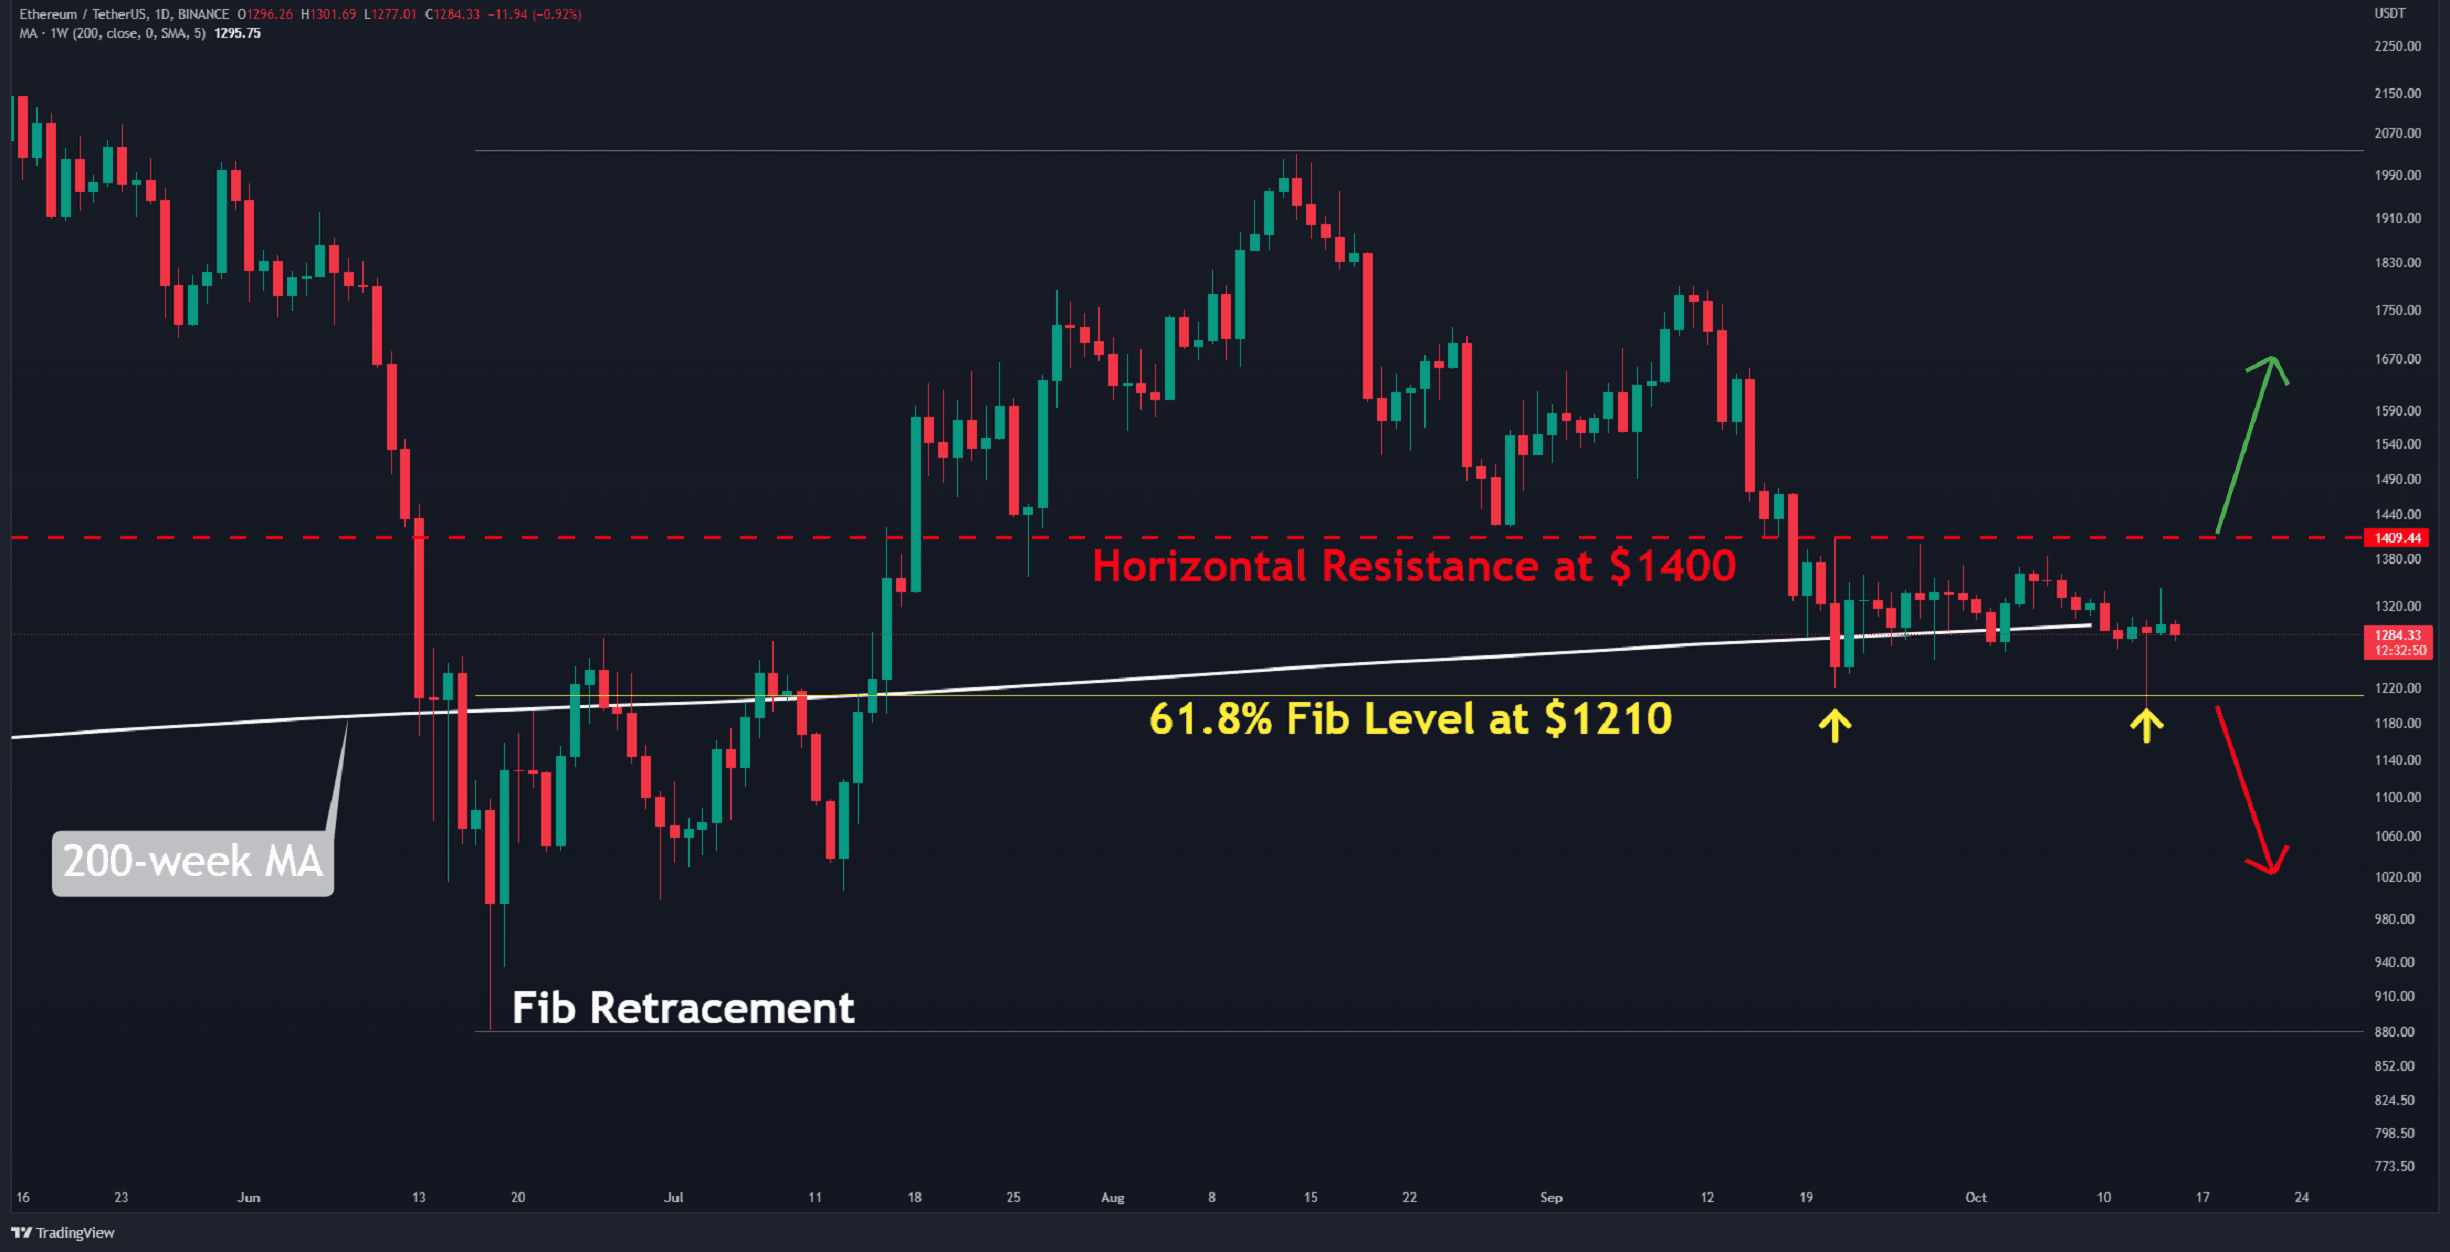This screenshot has height=1252, width=2450.
Task: Click the 773.50 price axis tick
Action: click(2395, 1166)
